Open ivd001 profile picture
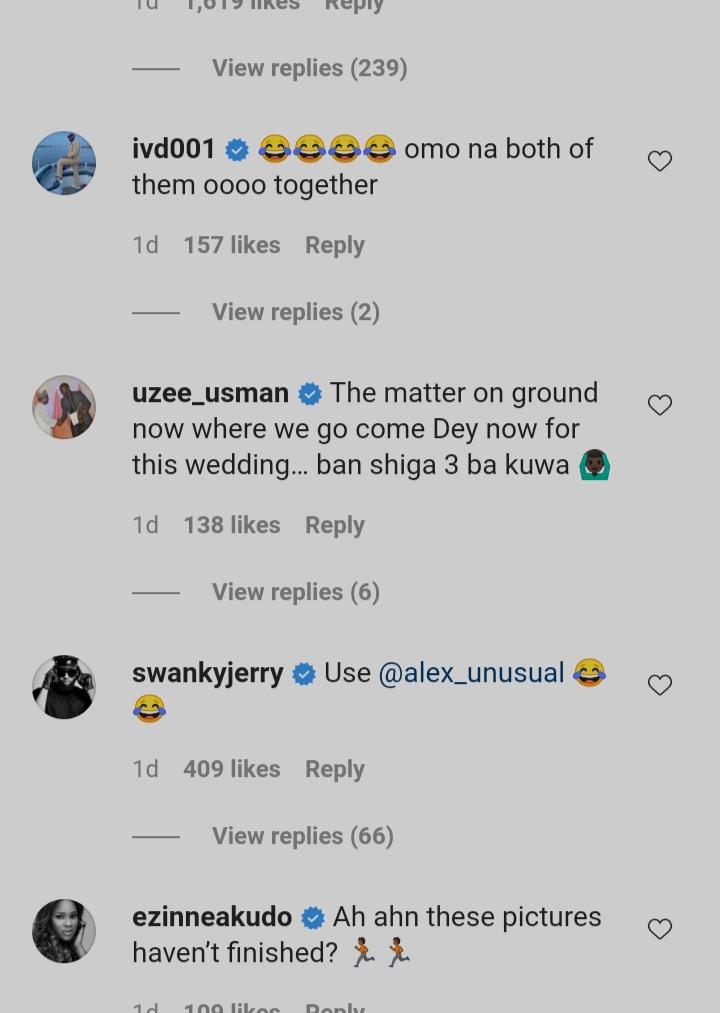Viewport: 720px width, 1013px height. (64, 163)
